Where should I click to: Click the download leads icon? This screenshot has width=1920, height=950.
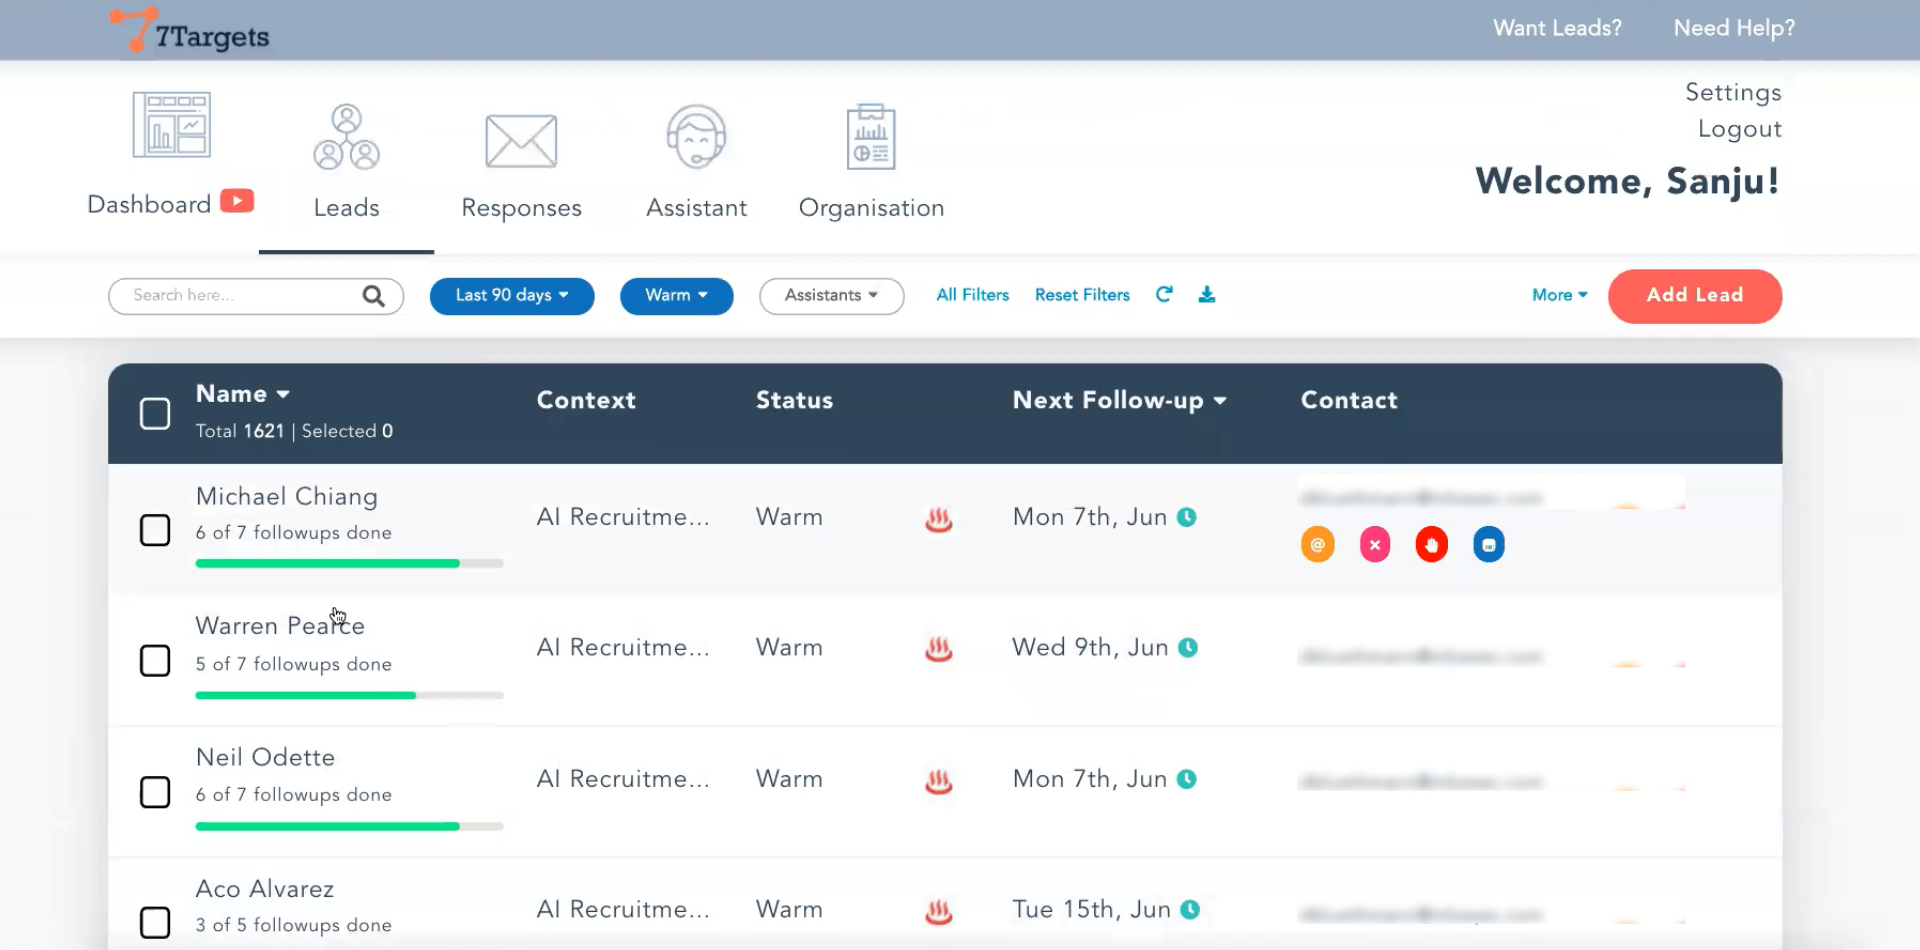tap(1207, 294)
